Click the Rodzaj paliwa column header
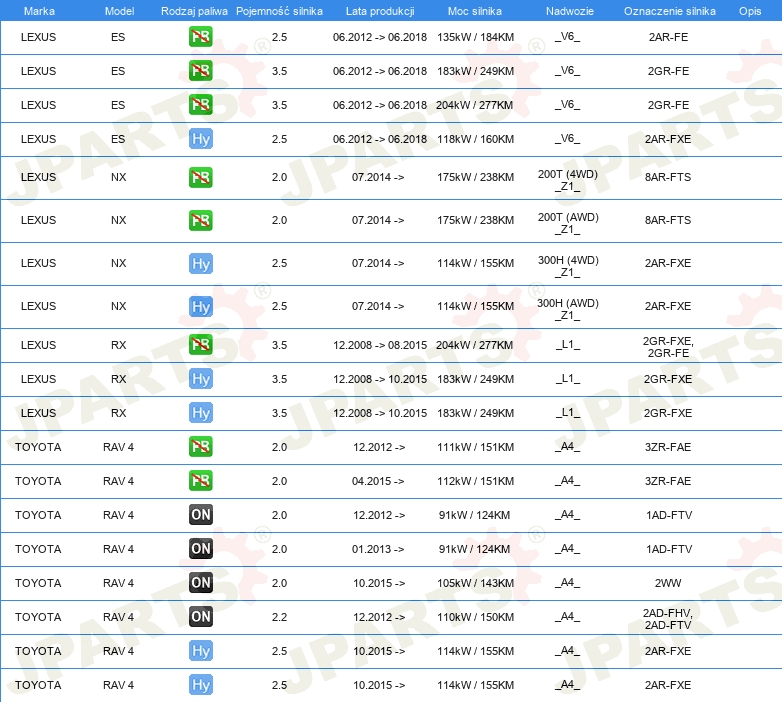Screen dimensions: 782x702 (194, 11)
